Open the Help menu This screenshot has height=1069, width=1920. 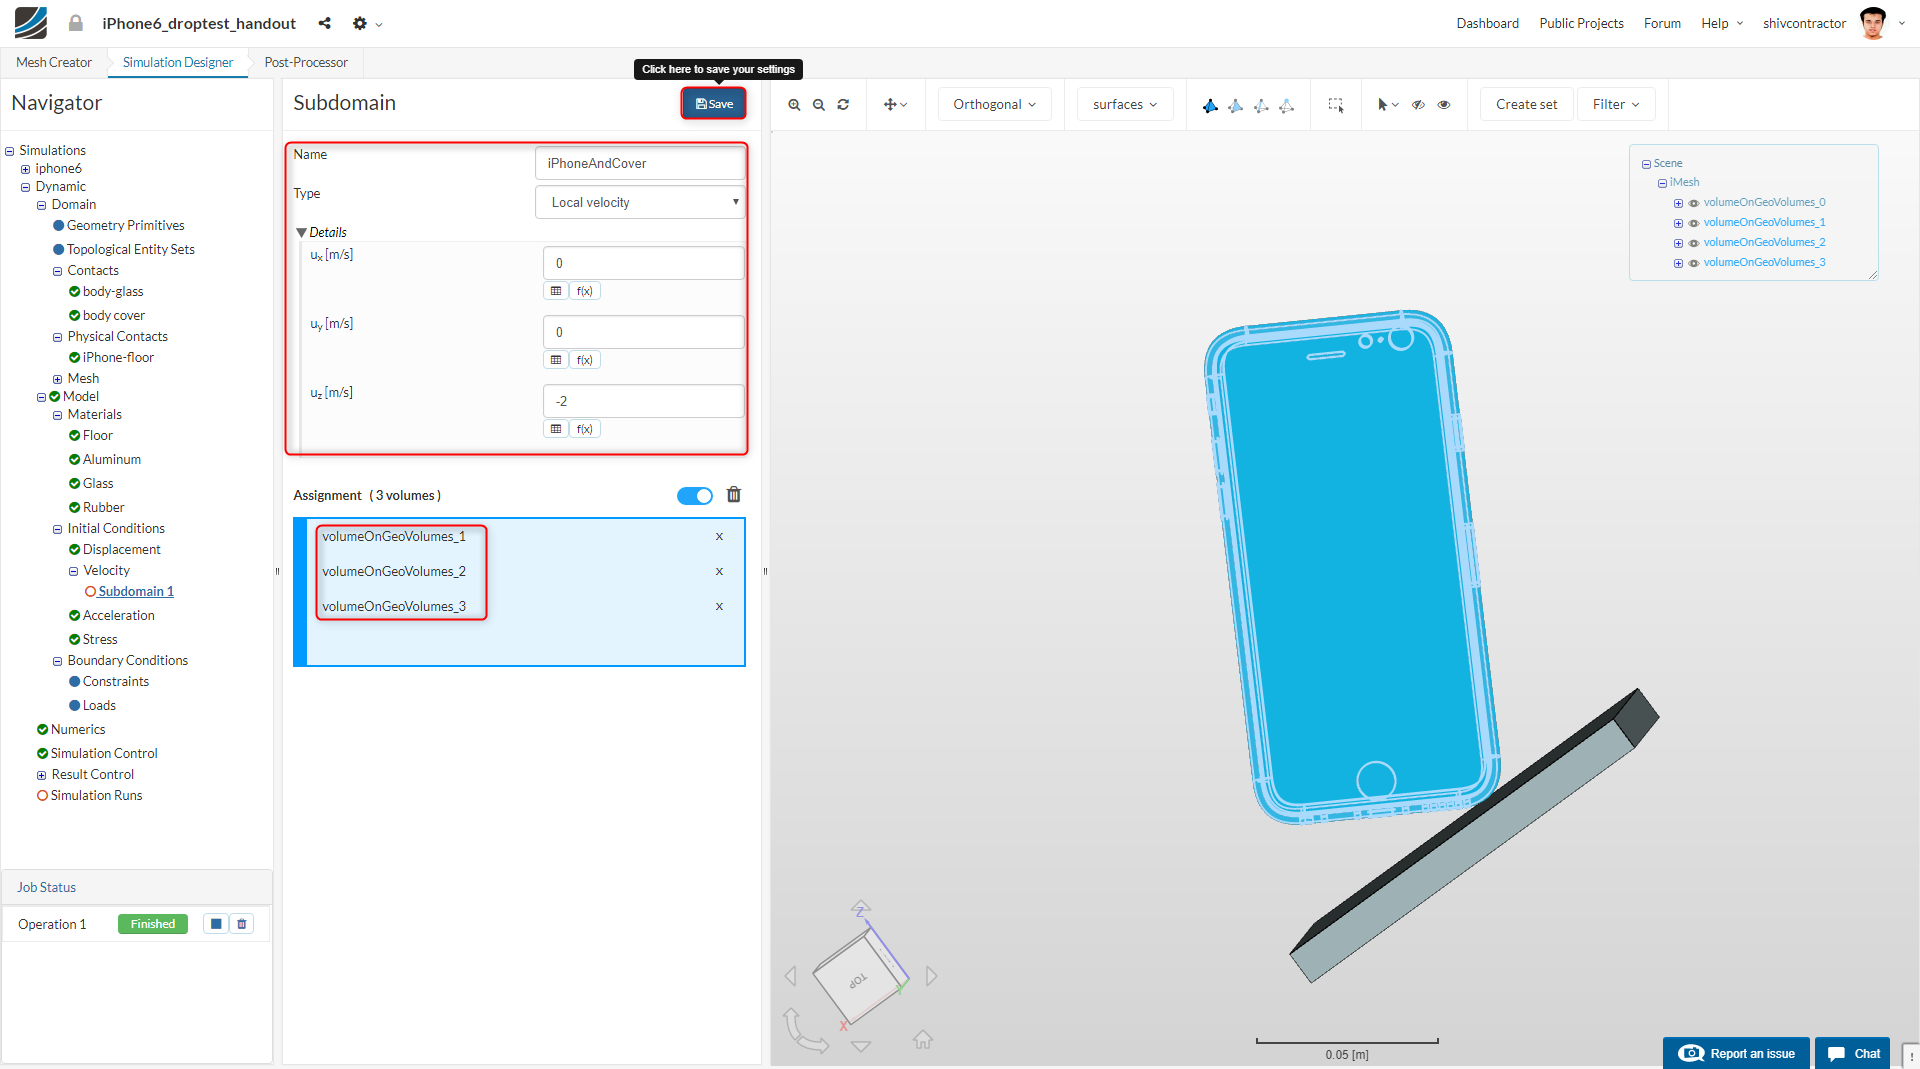coord(1722,23)
